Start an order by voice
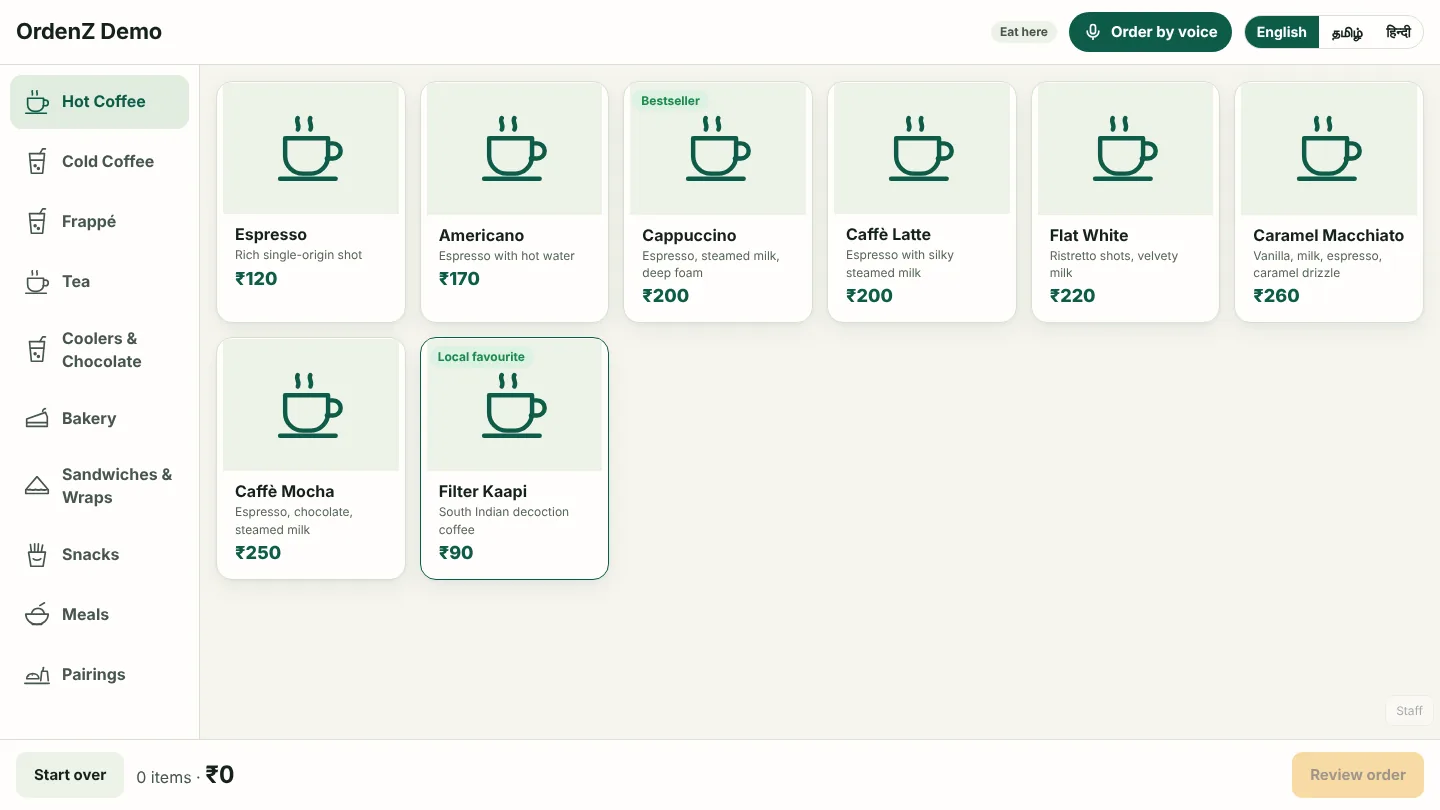This screenshot has width=1440, height=810. tap(1150, 32)
